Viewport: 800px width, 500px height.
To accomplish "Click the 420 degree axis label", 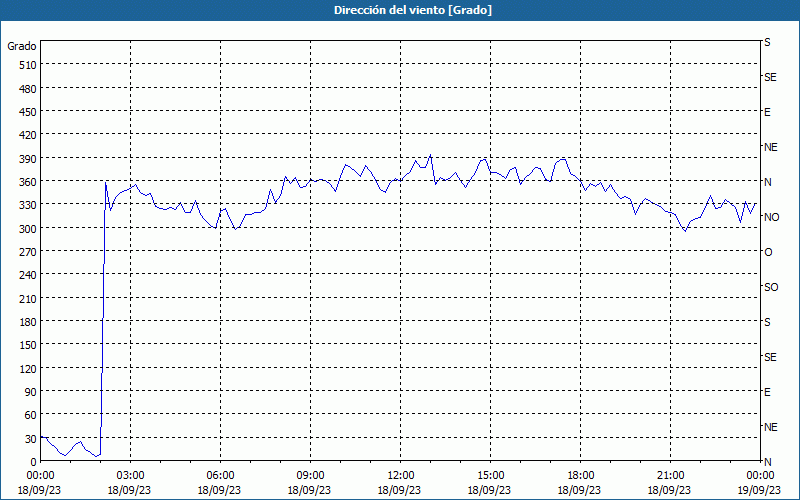I will [x=28, y=135].
